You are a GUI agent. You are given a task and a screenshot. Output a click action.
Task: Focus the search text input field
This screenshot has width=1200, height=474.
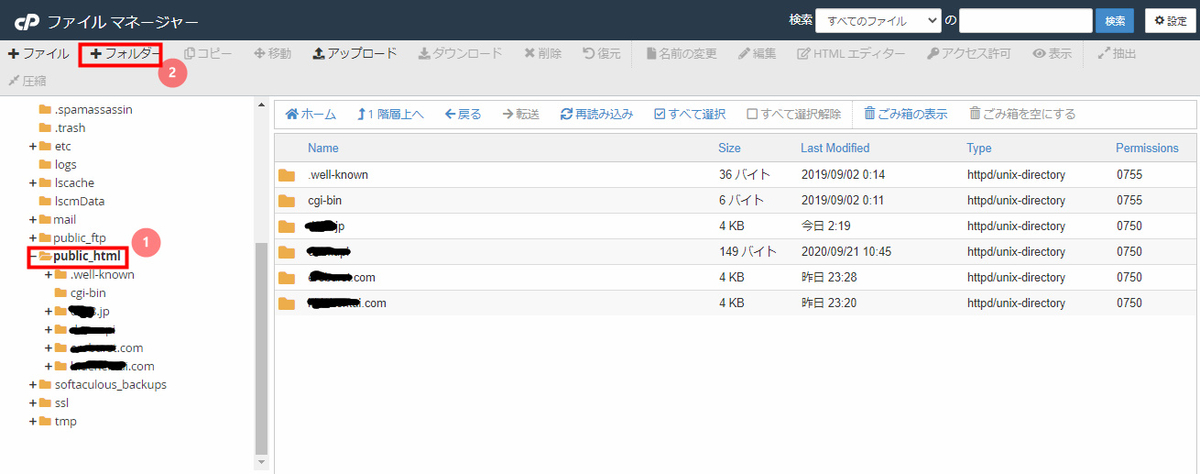[x=1026, y=20]
